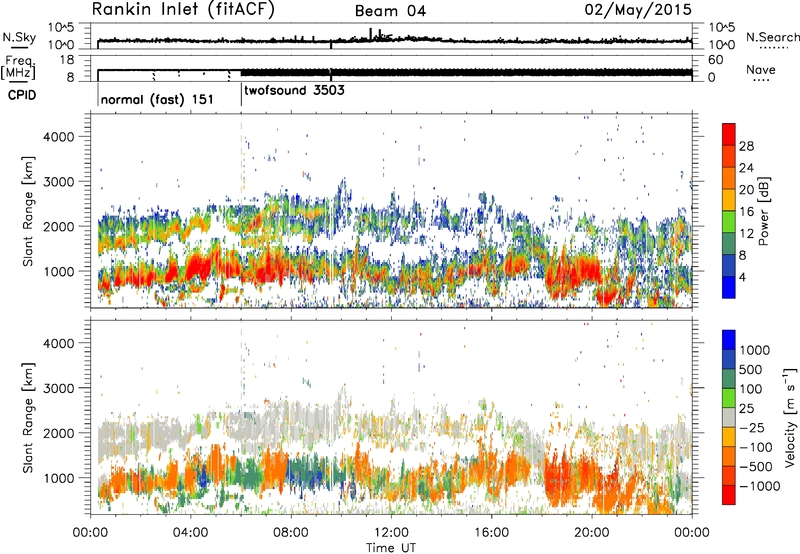Pick the red bottom segment of velocity colorbar

(x=729, y=495)
